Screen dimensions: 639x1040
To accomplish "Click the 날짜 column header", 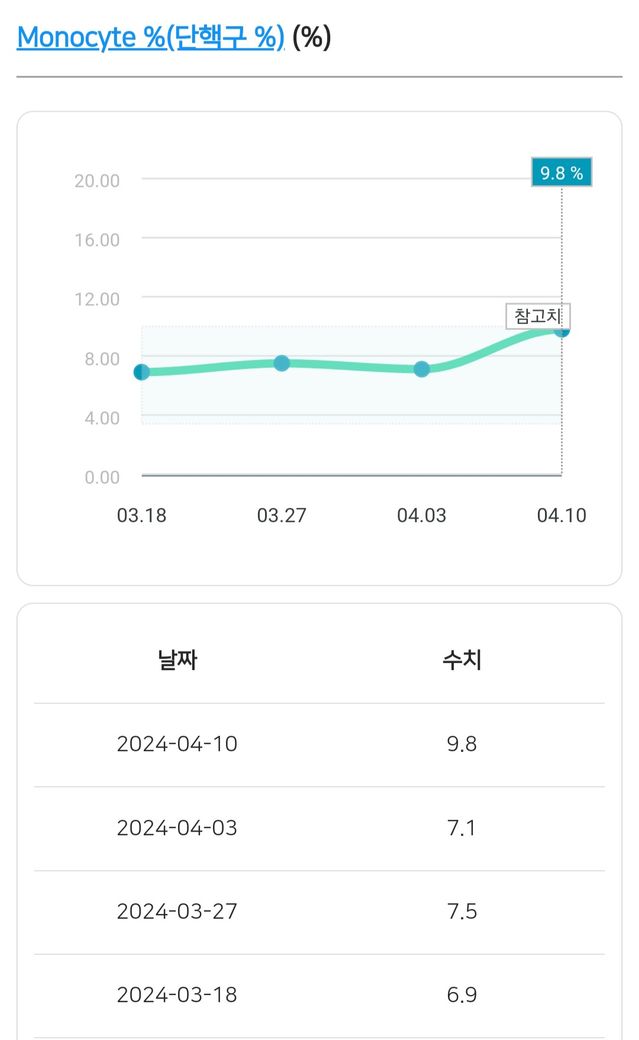I will 177,660.
